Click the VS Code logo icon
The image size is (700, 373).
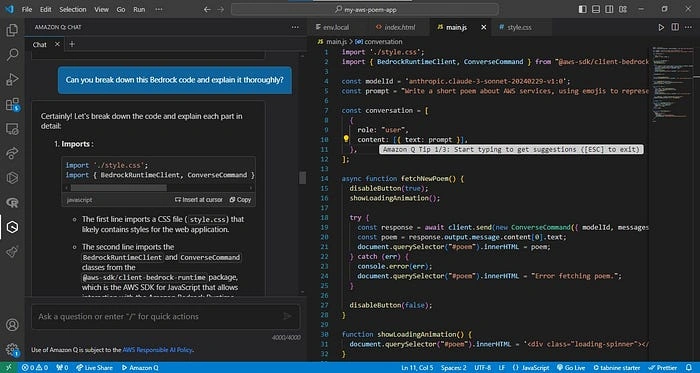tap(9, 9)
